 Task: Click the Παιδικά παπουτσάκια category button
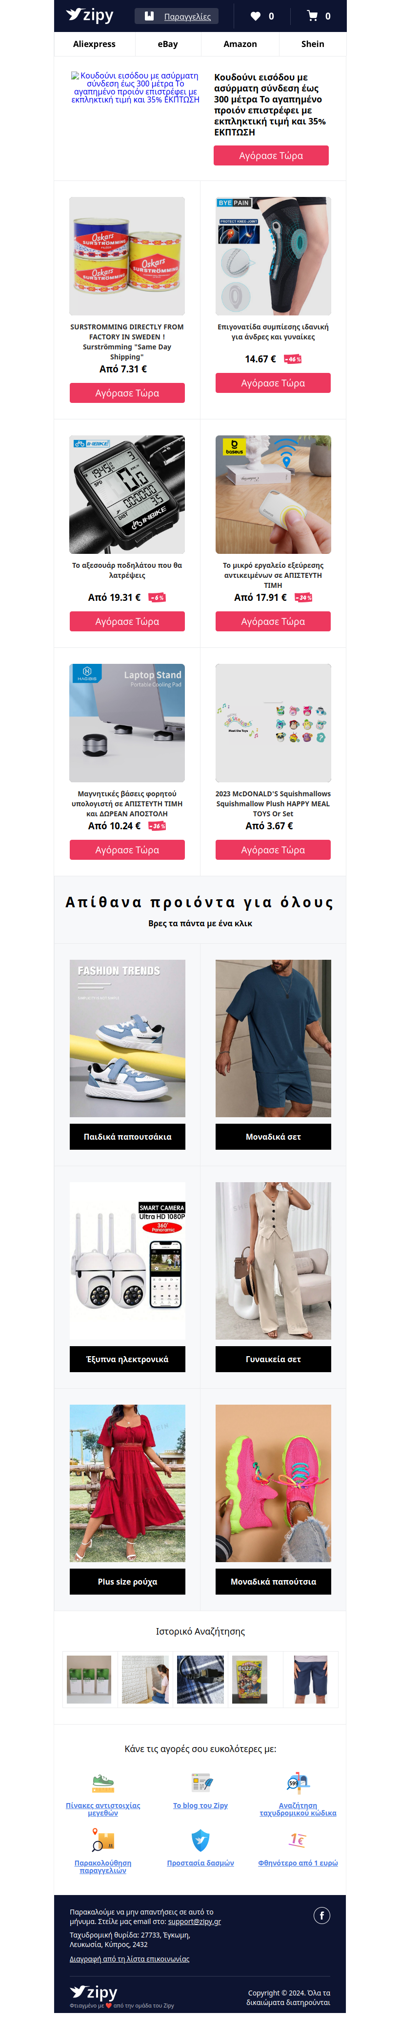point(127,1137)
